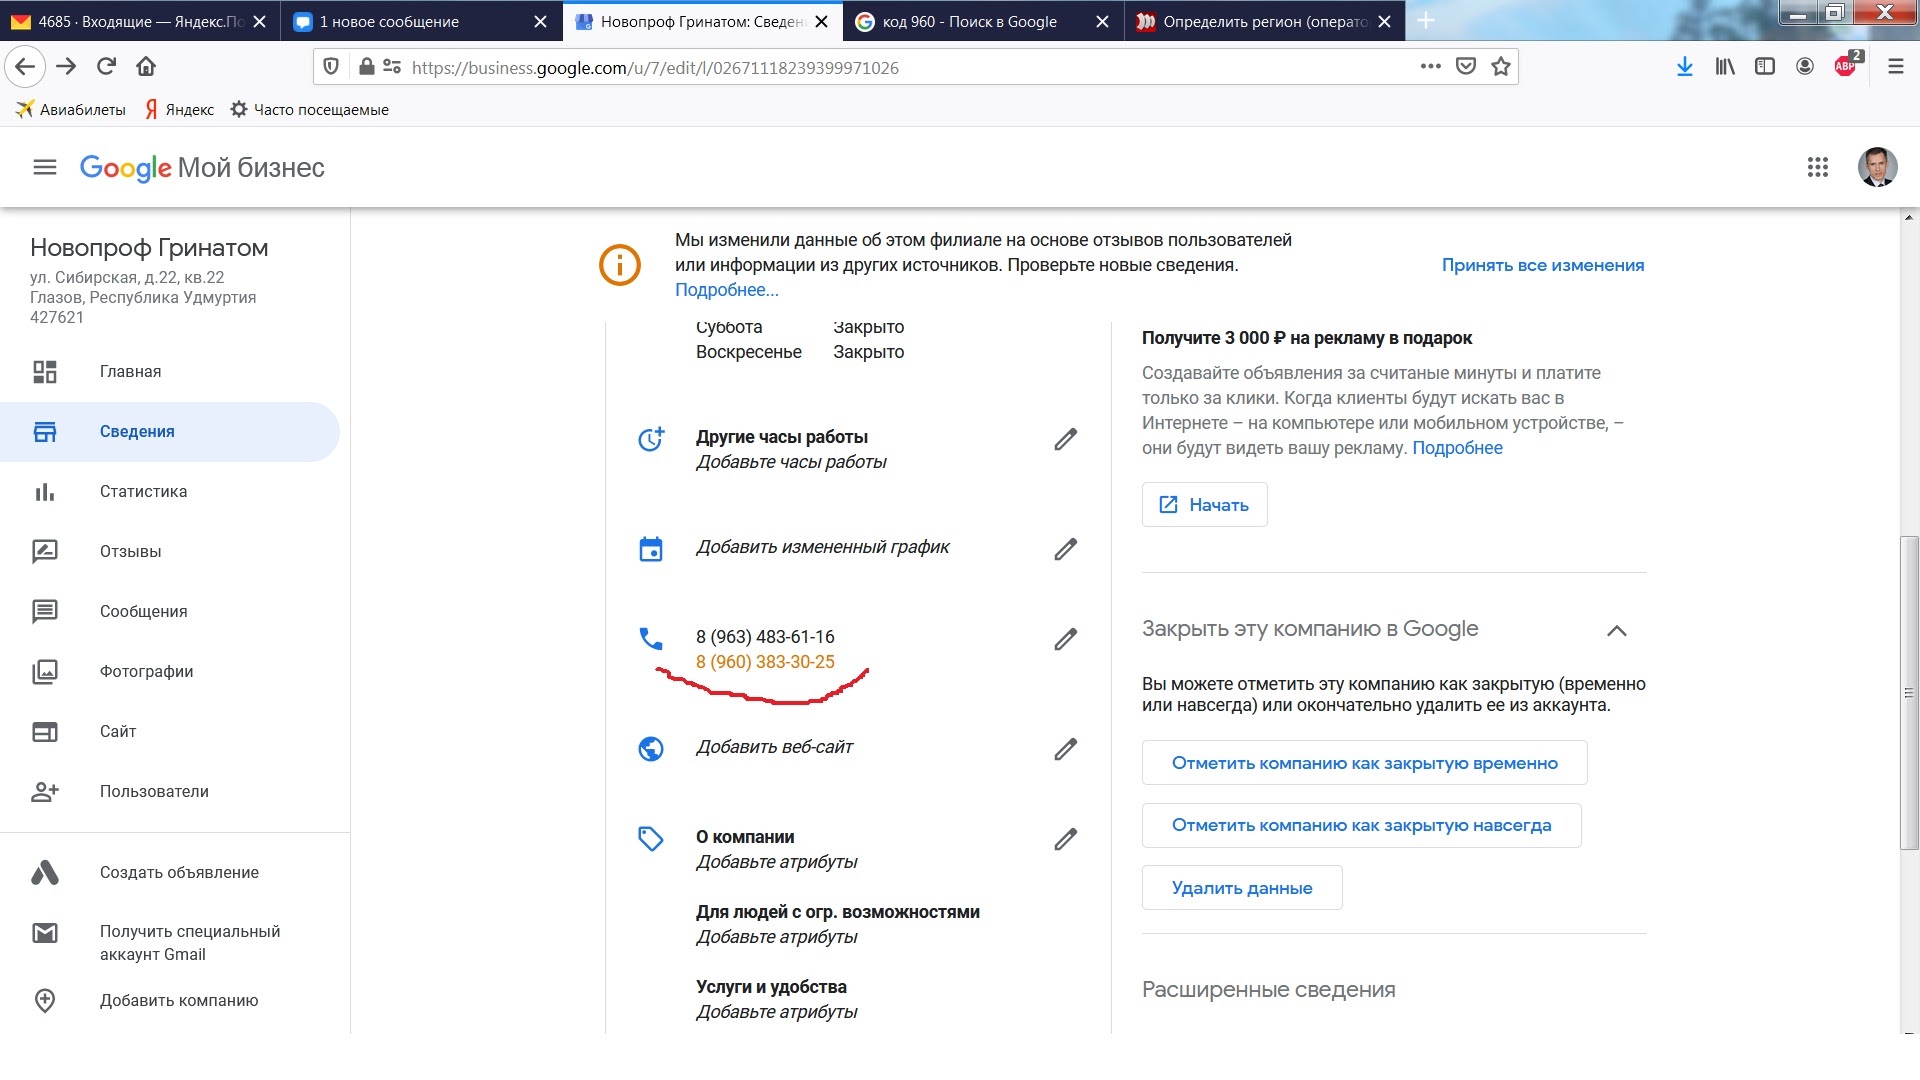Open the Firefox library icon
This screenshot has height=1080, width=1920.
click(1725, 67)
